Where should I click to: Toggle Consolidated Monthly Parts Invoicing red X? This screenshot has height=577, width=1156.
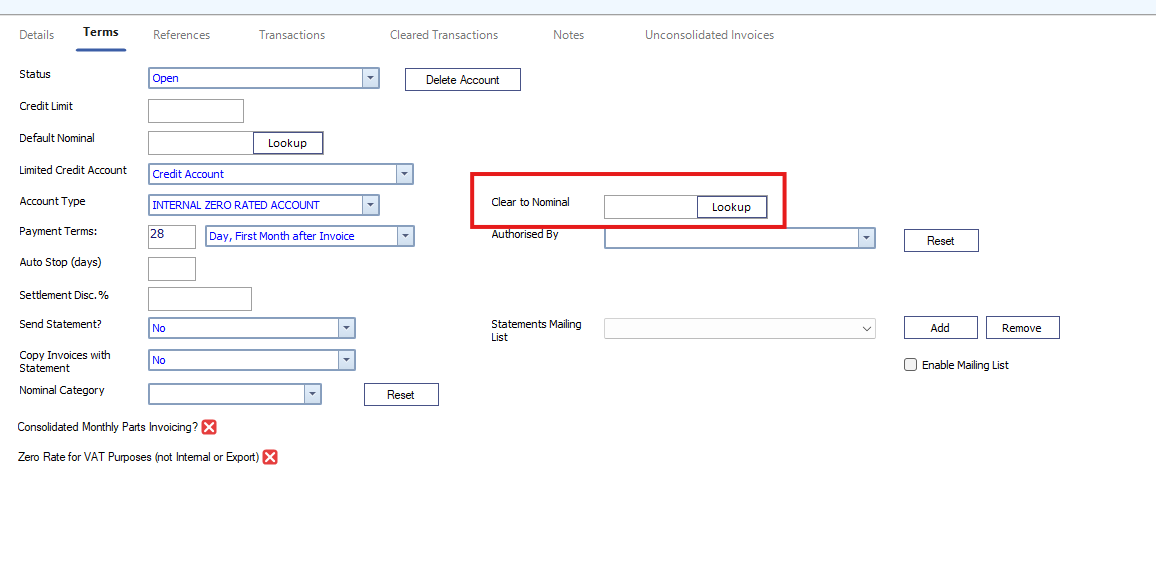click(x=209, y=427)
